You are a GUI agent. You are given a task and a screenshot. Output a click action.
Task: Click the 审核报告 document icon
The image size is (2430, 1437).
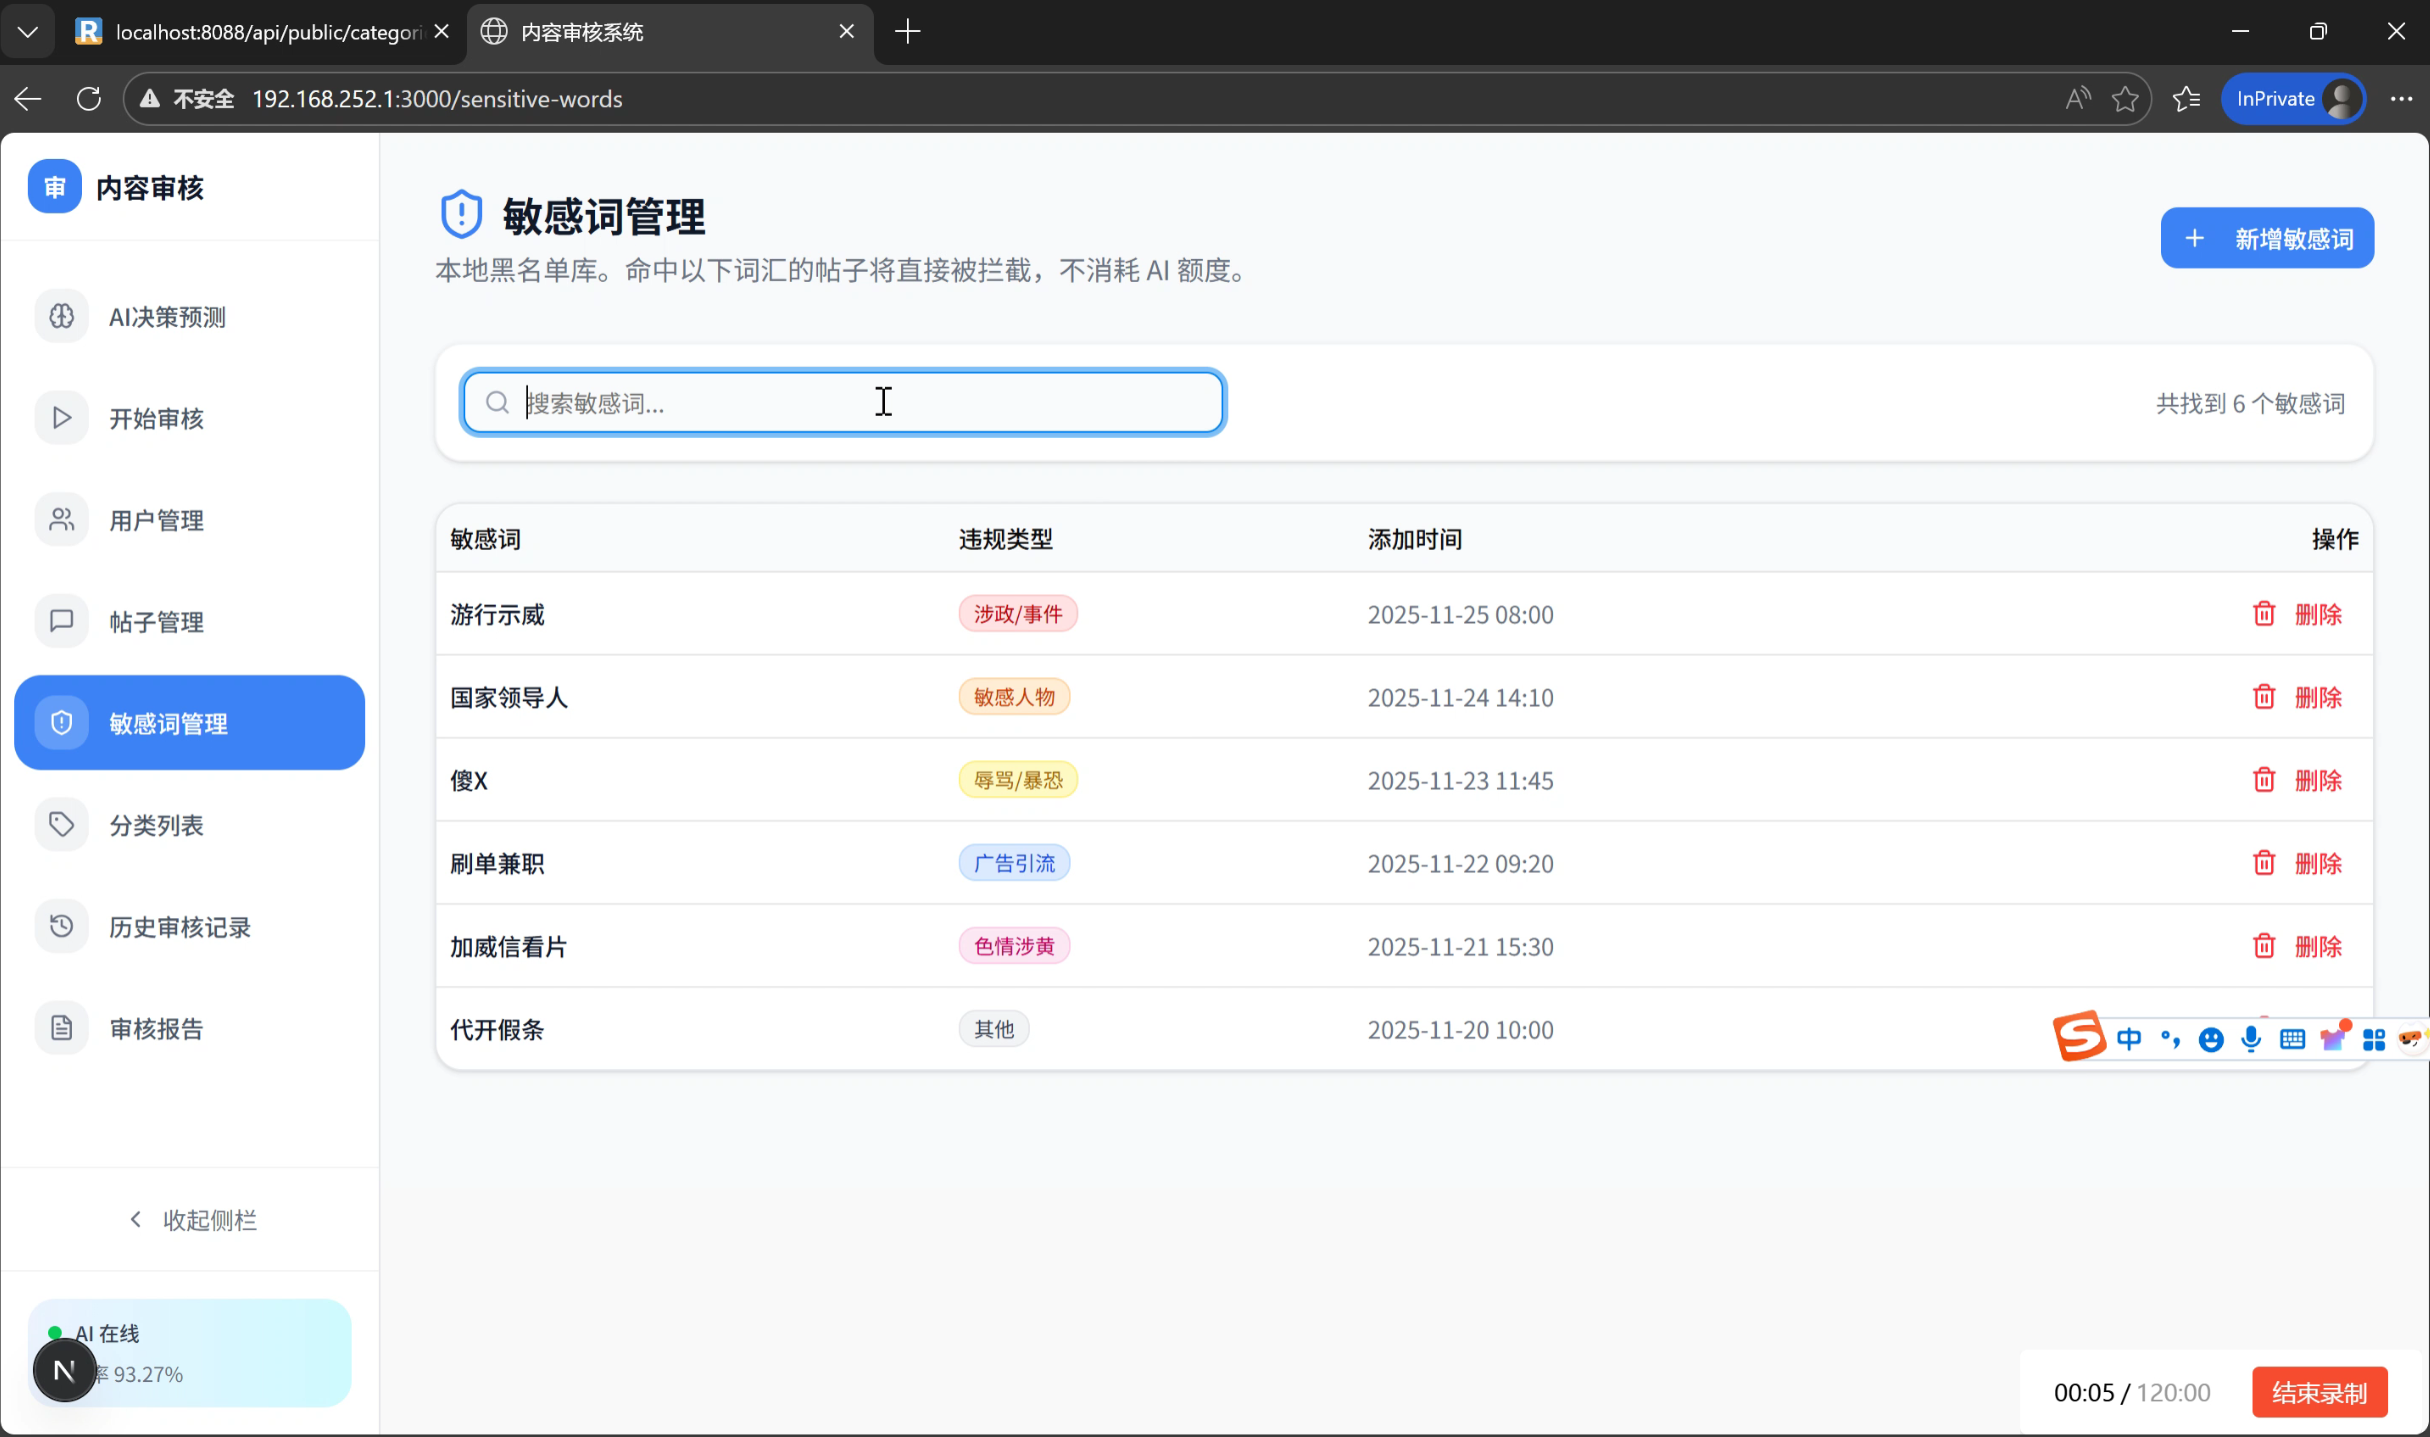click(x=62, y=1028)
